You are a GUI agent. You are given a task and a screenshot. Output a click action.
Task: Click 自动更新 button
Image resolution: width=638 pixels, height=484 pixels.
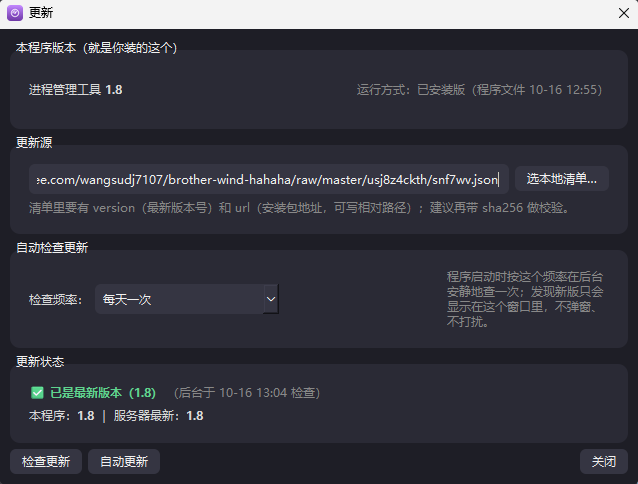click(x=124, y=462)
